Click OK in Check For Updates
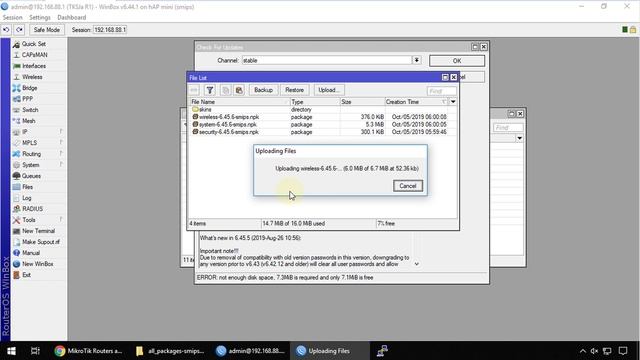640x360 pixels. (x=457, y=61)
